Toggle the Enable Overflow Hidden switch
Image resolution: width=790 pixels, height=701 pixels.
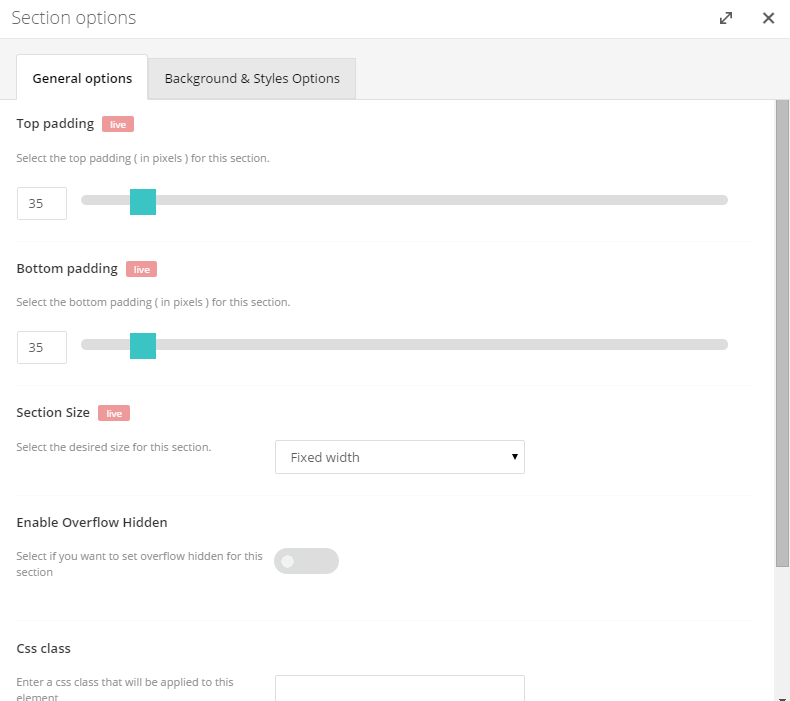point(306,561)
